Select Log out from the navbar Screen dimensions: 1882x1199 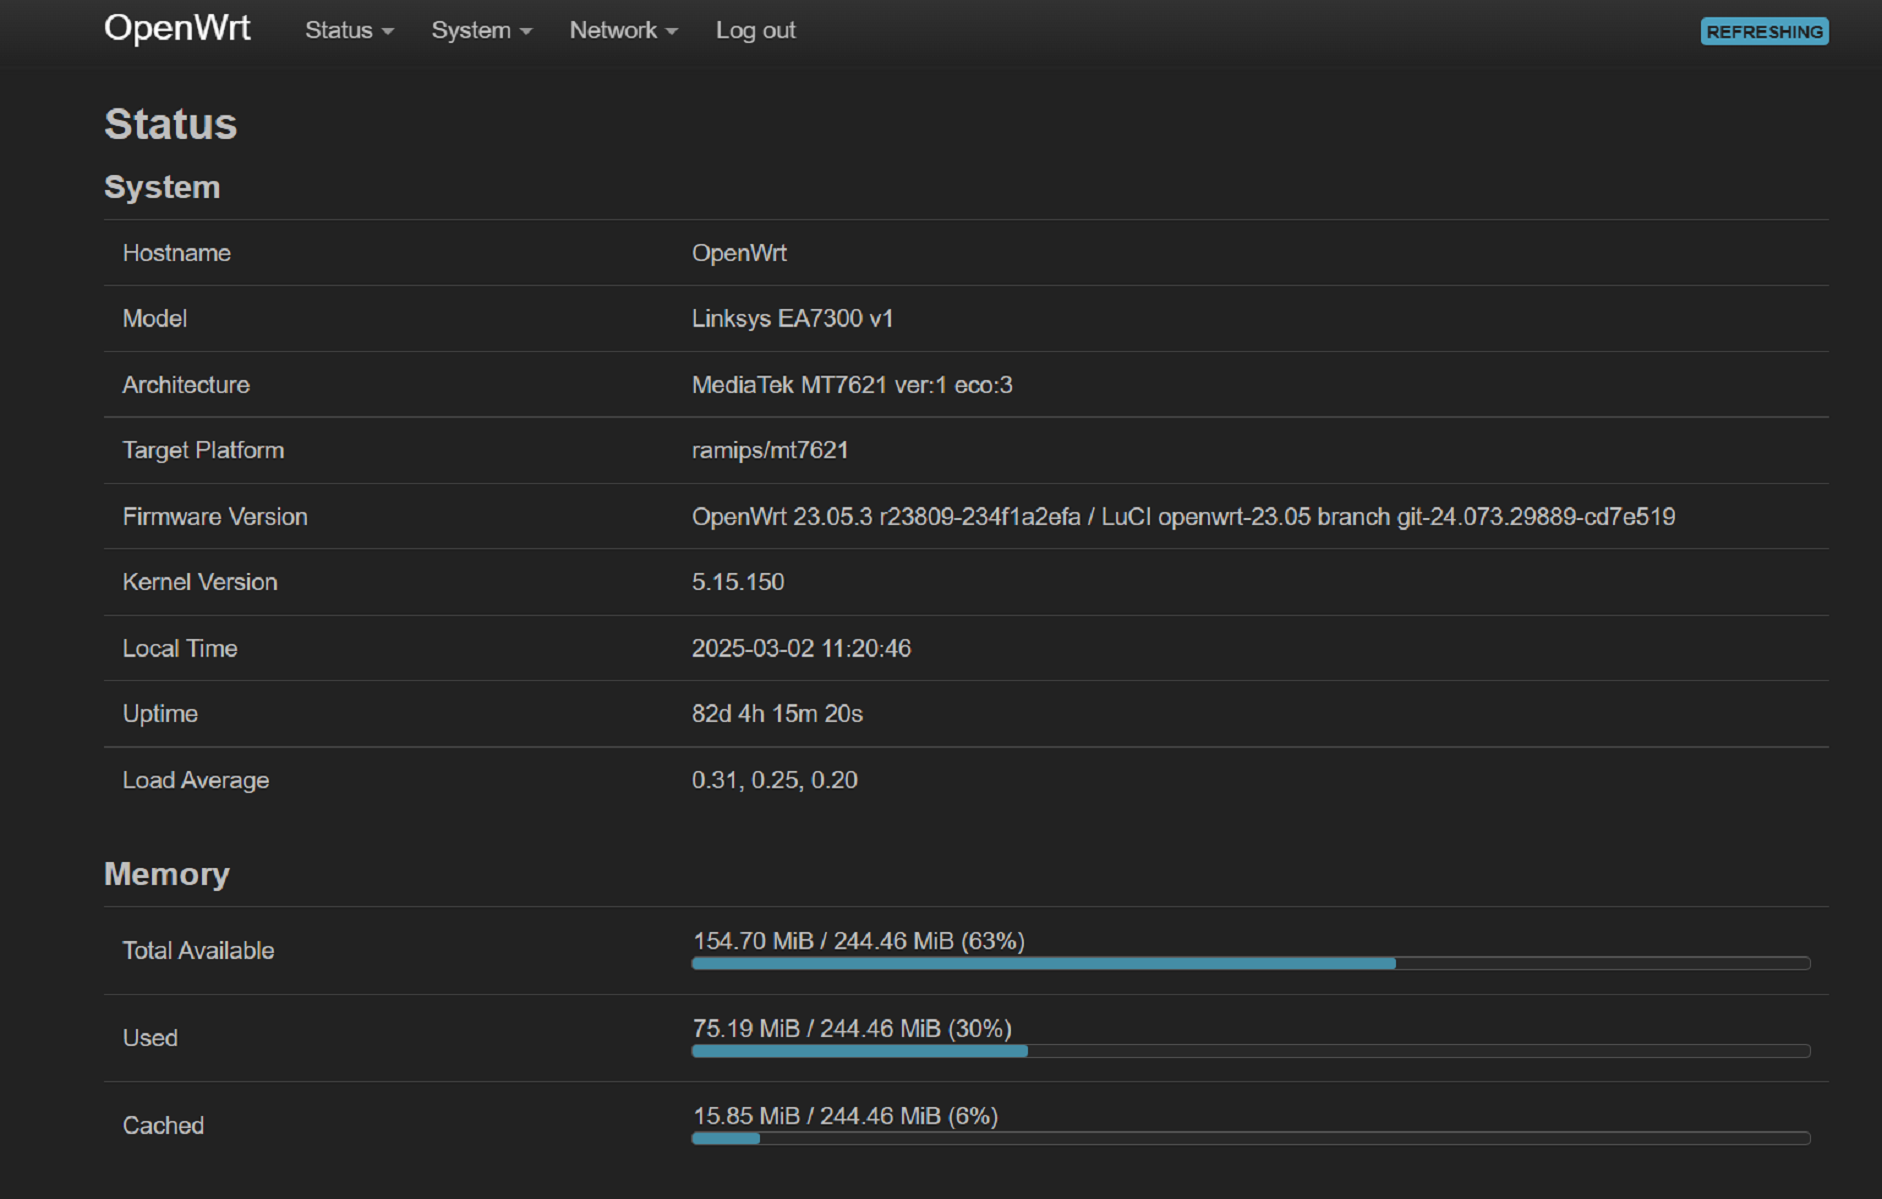pyautogui.click(x=755, y=30)
